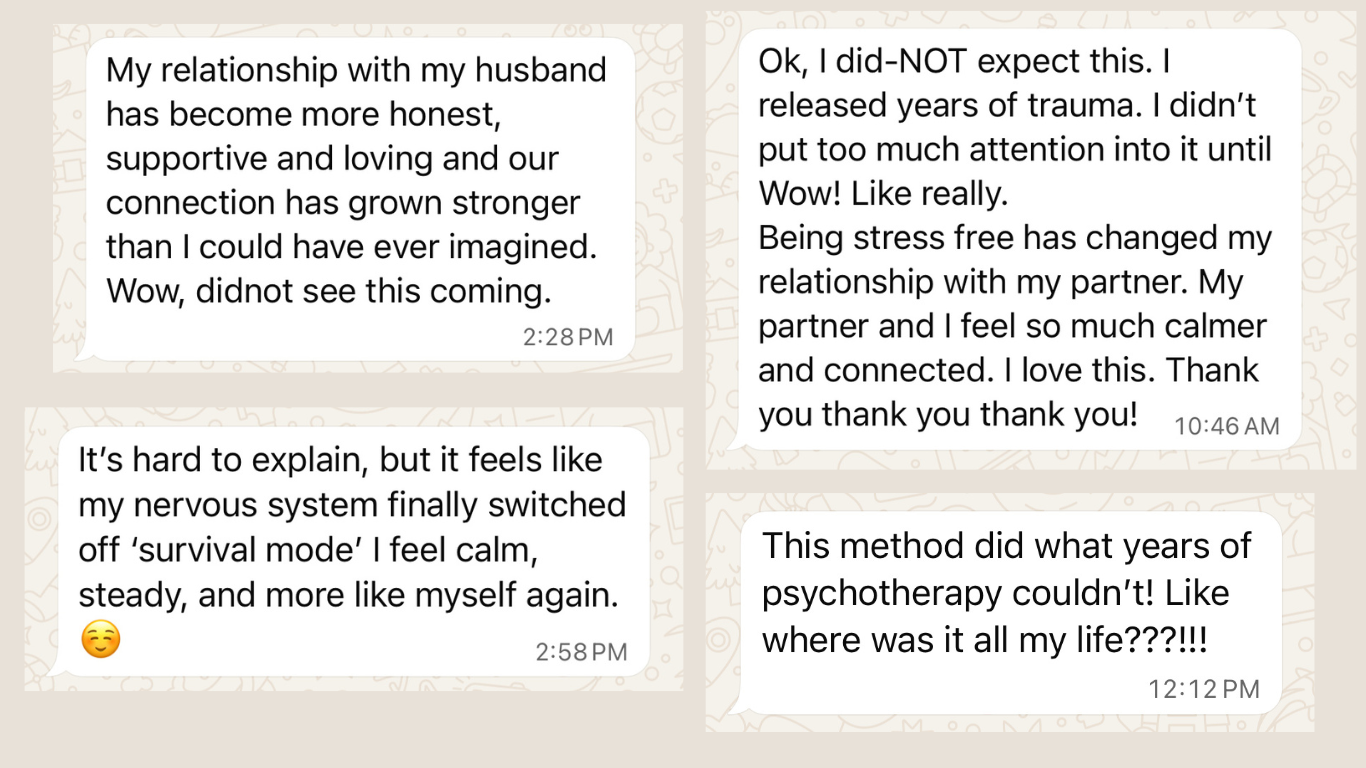Click the line 'connection has grown stronger'
This screenshot has height=768, width=1366.
coord(343,203)
